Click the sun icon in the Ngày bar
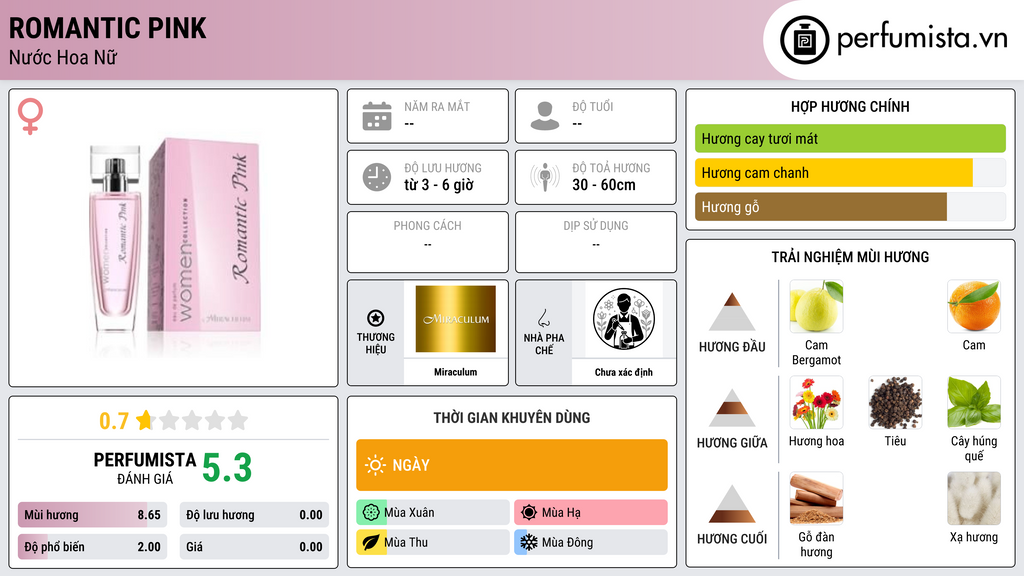 (x=375, y=465)
